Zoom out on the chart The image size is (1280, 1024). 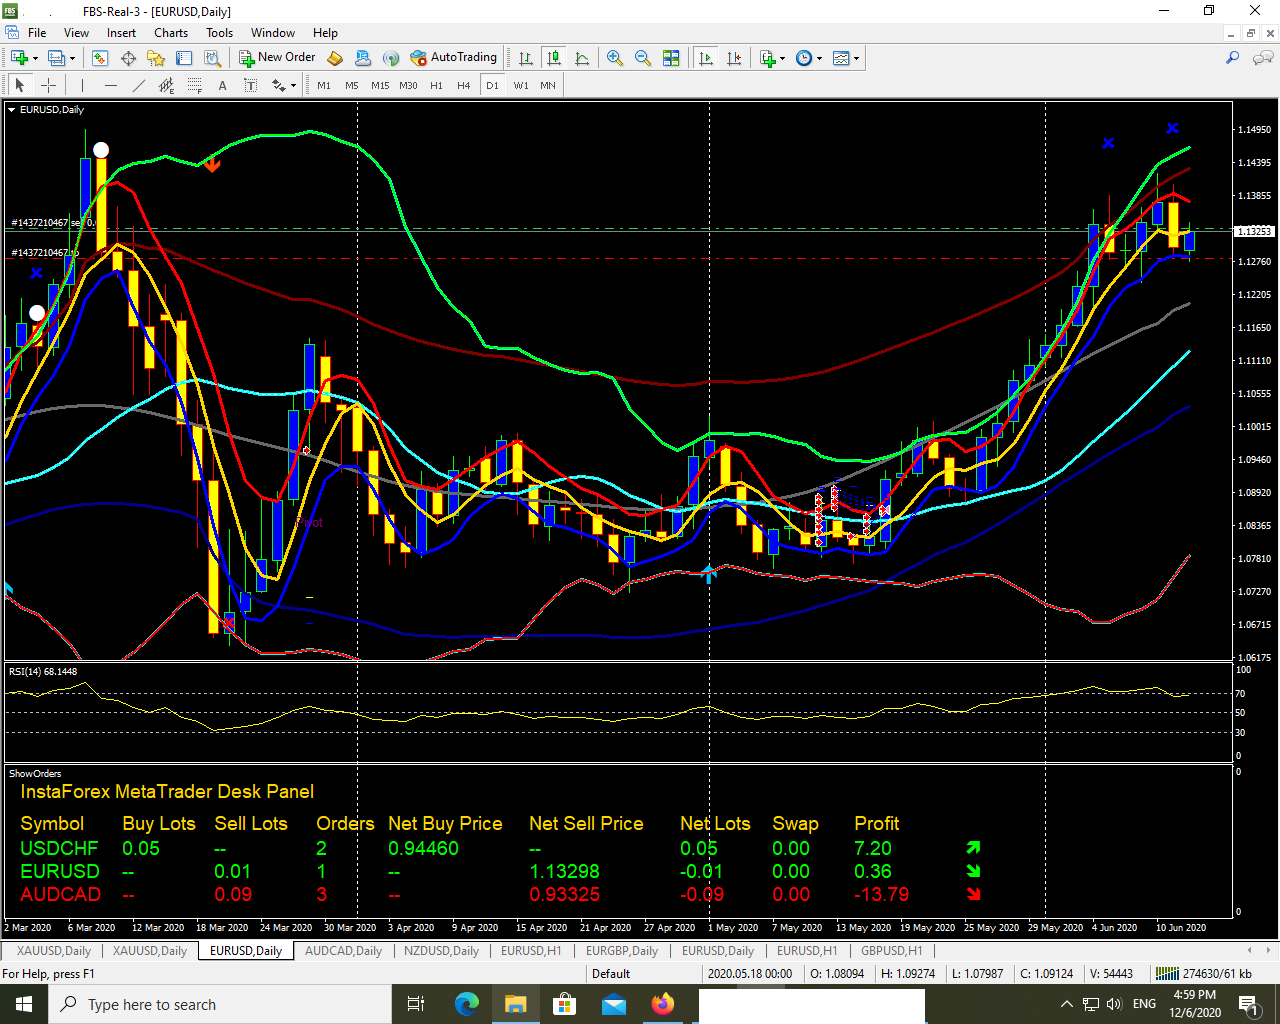click(x=643, y=58)
